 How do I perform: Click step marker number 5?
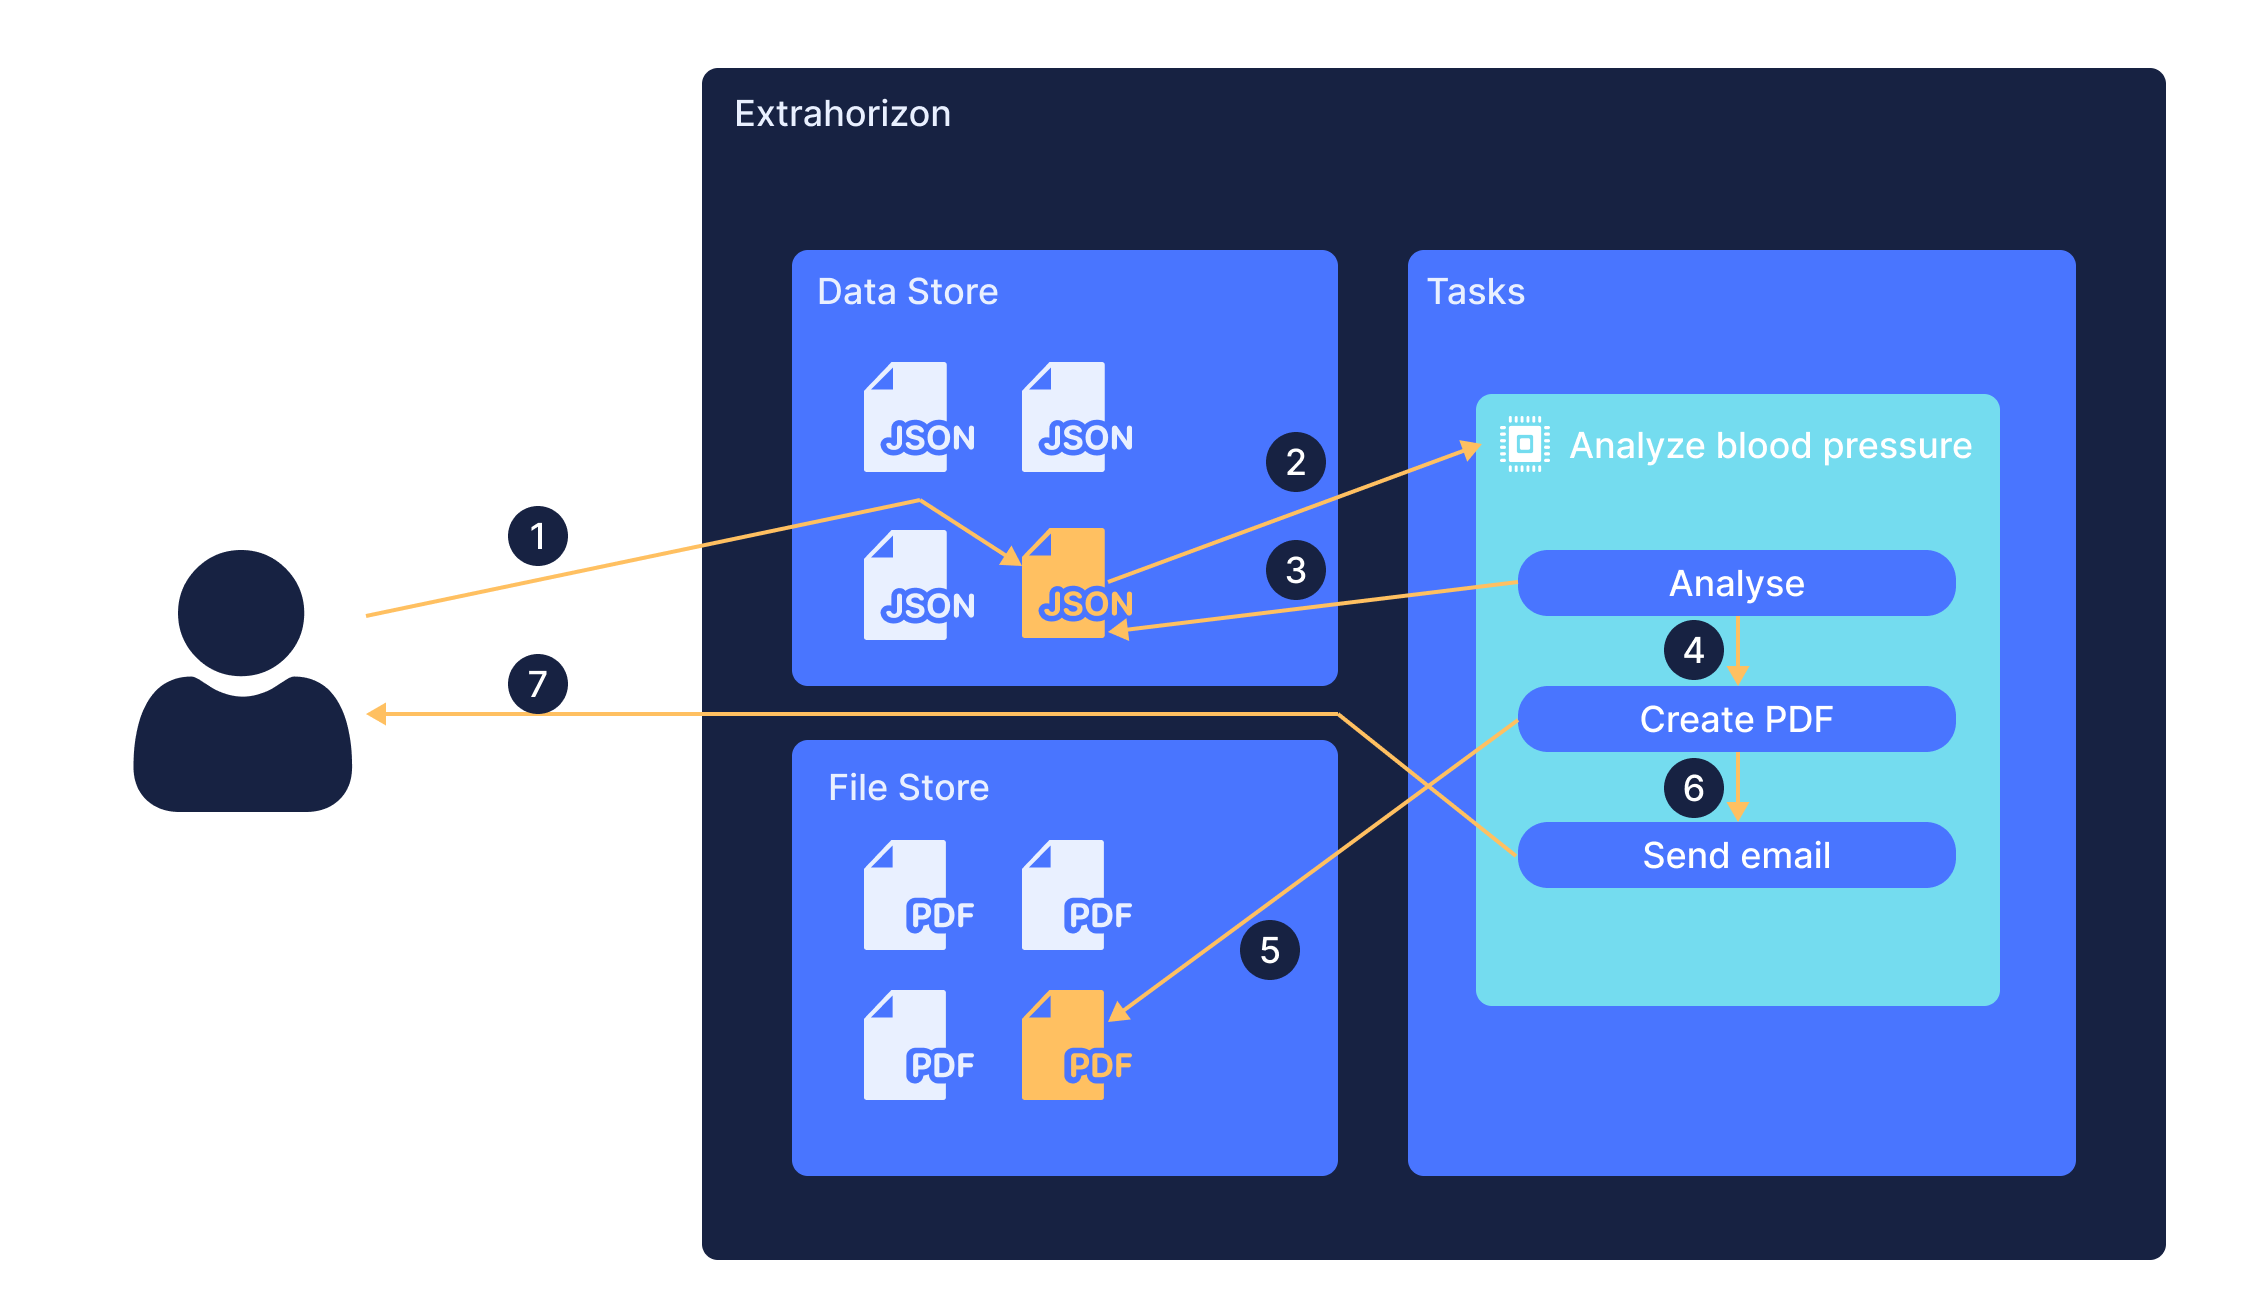(x=1269, y=950)
